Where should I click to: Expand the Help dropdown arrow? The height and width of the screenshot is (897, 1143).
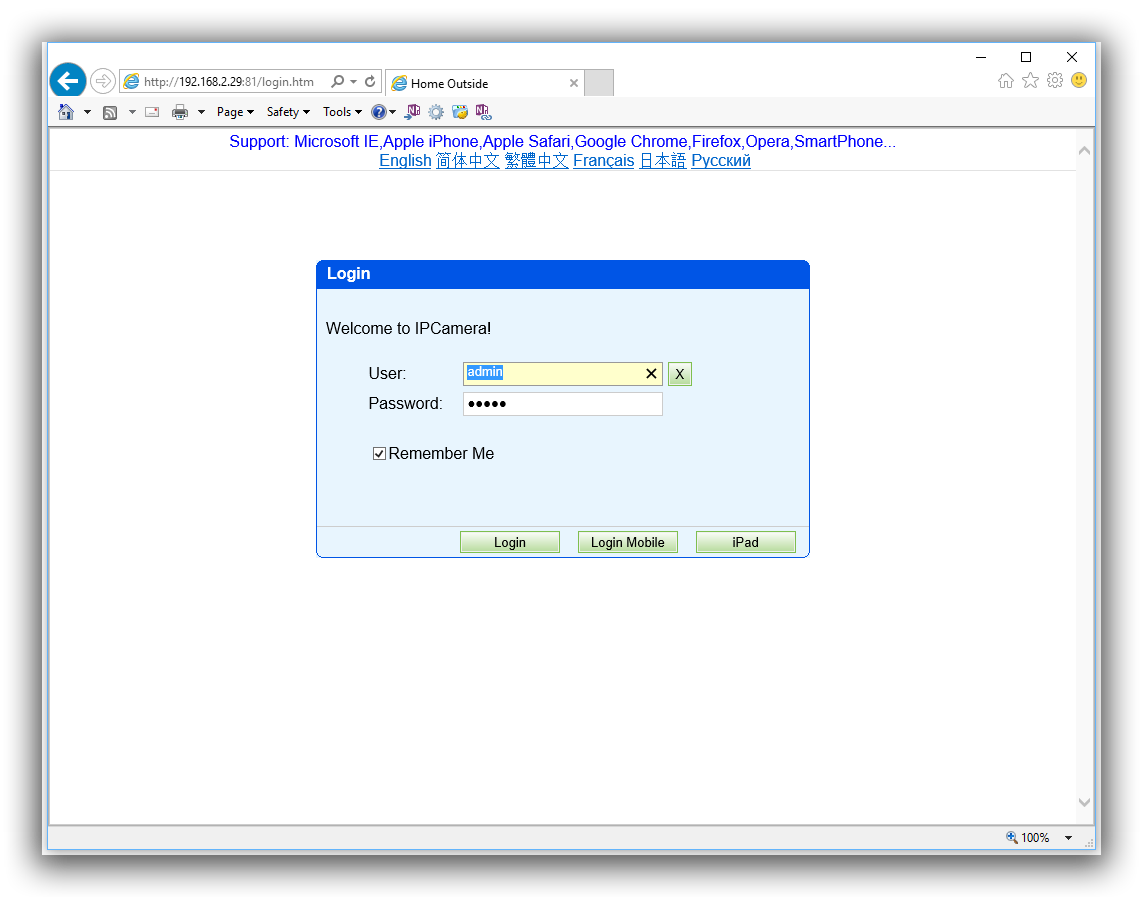click(x=392, y=112)
